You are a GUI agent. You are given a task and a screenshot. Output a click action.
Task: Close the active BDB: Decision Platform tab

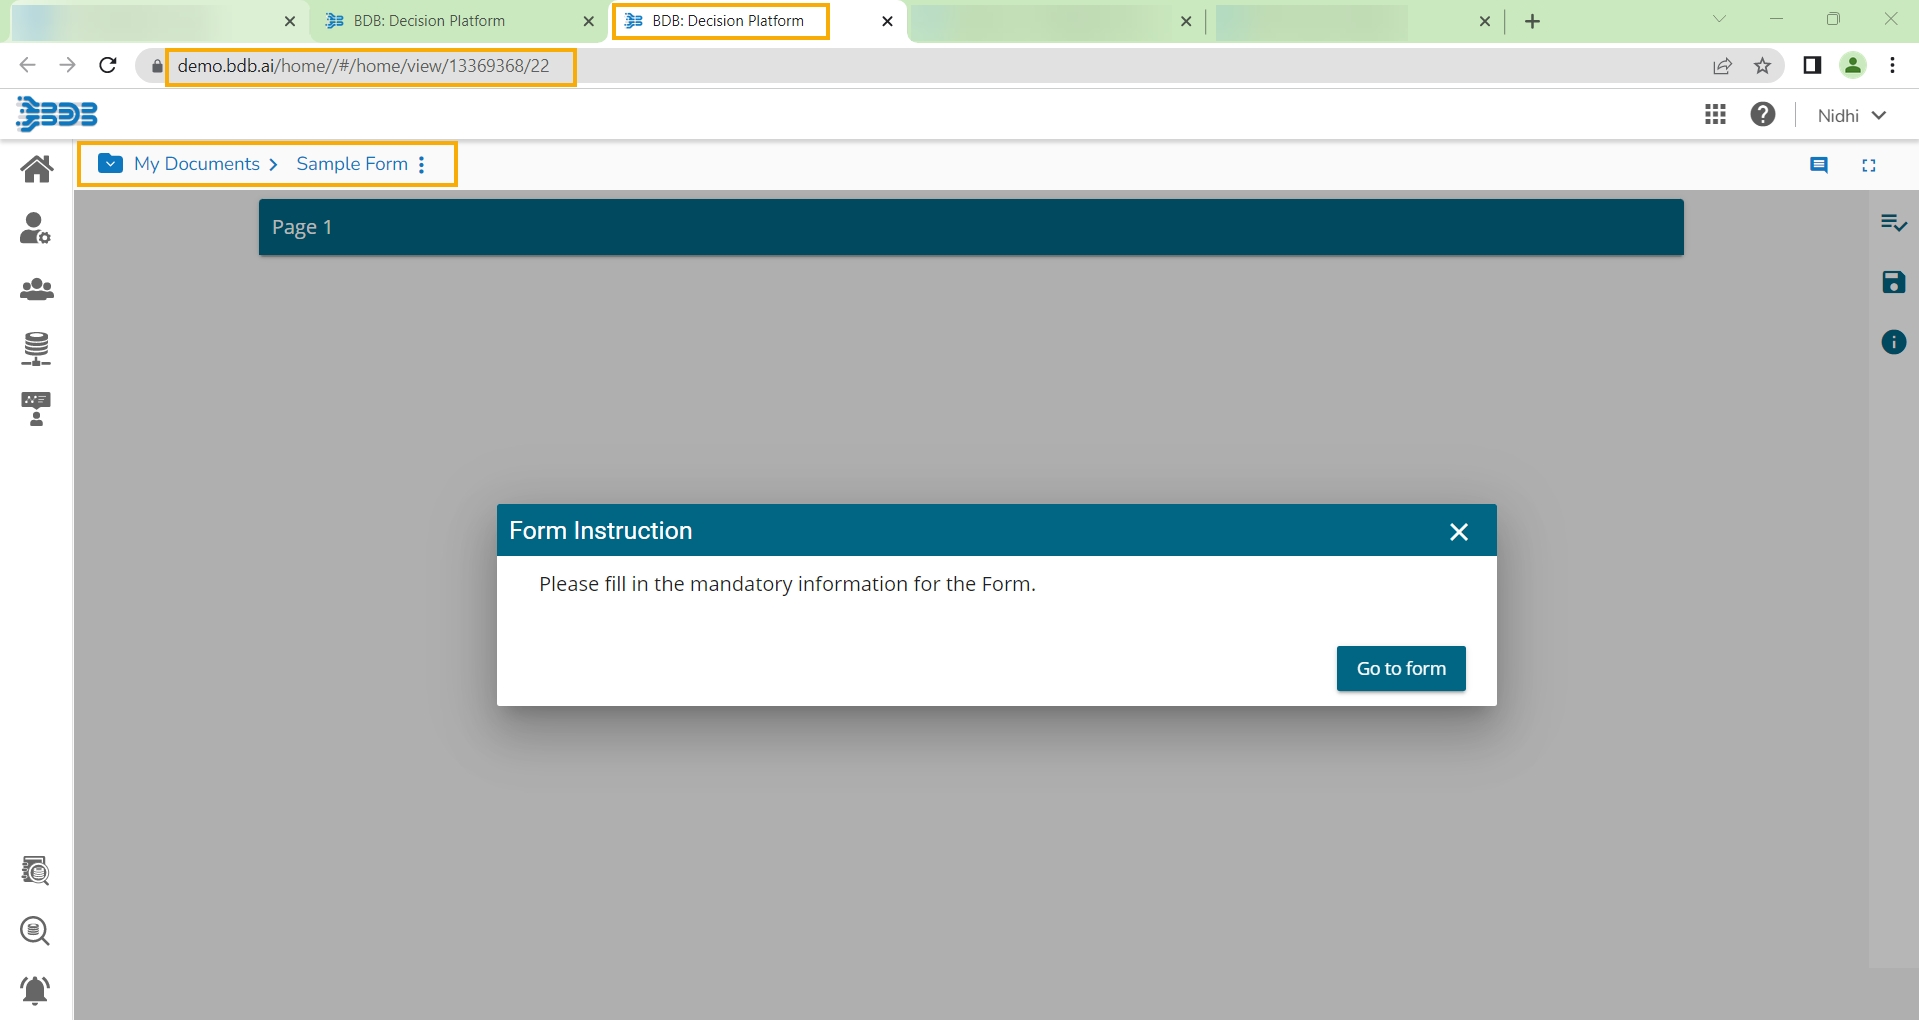pyautogui.click(x=887, y=21)
